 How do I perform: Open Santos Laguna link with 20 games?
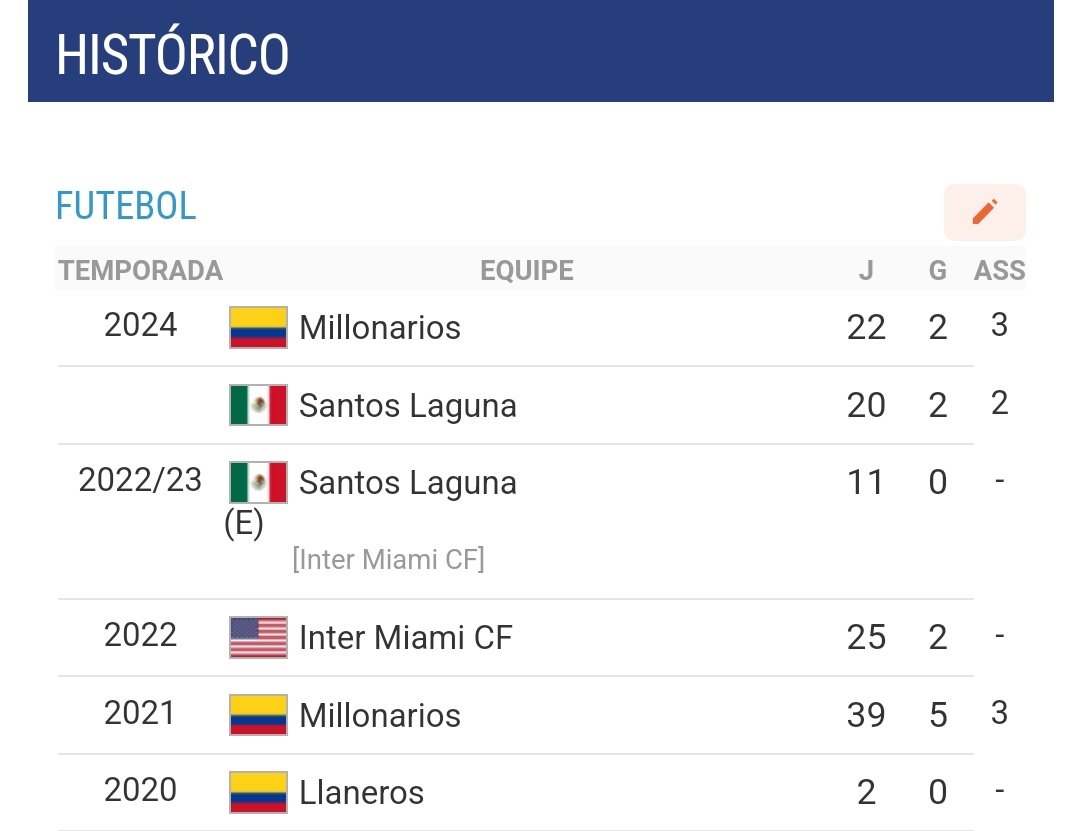click(x=408, y=405)
